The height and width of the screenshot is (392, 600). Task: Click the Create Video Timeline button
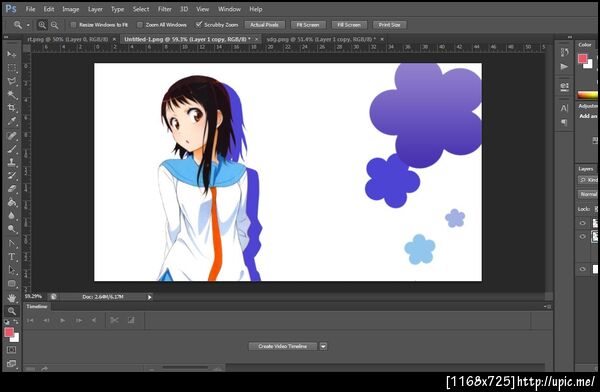pos(282,346)
